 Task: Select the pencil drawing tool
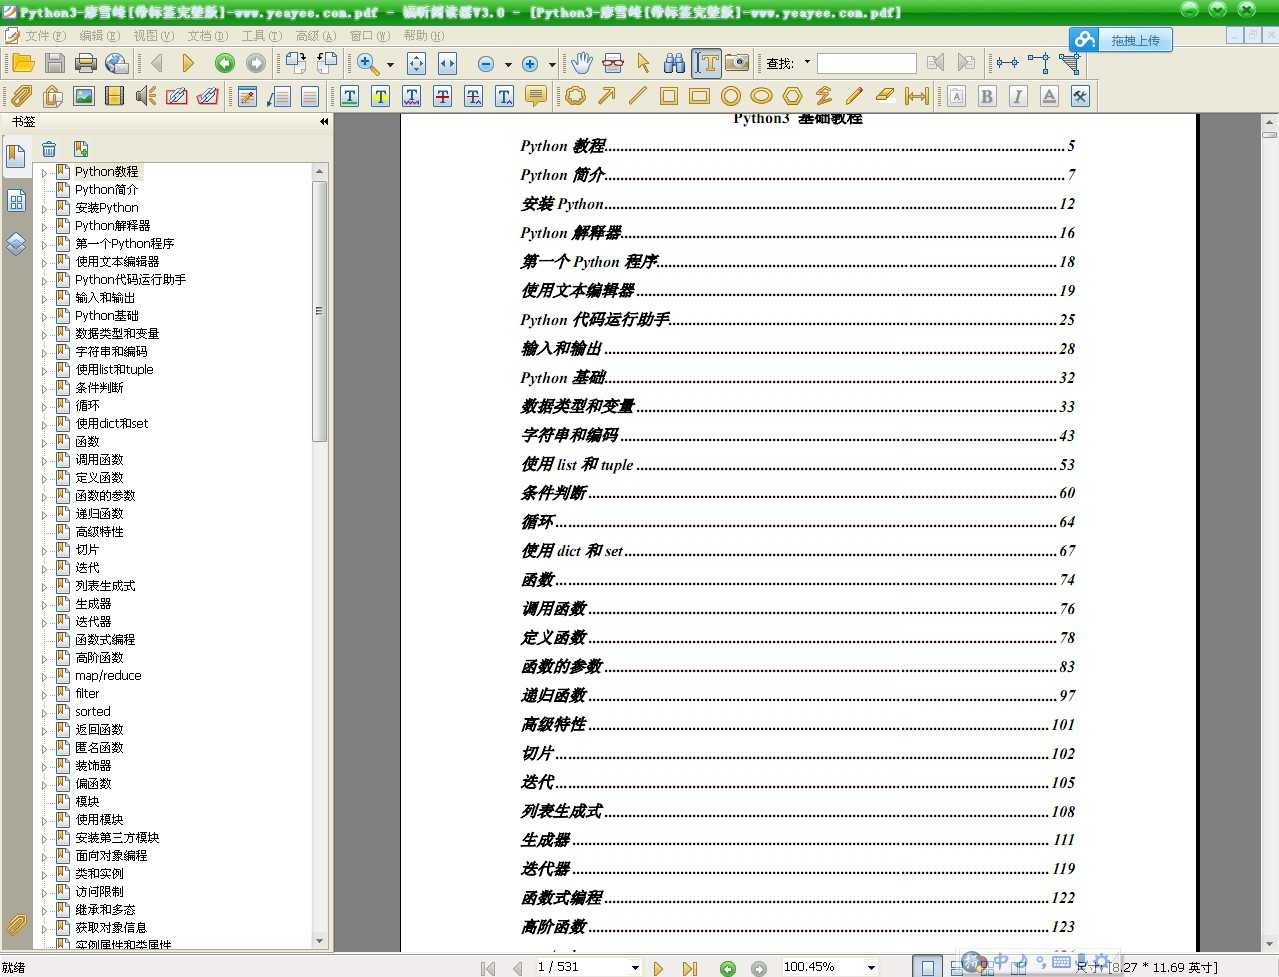click(x=854, y=96)
